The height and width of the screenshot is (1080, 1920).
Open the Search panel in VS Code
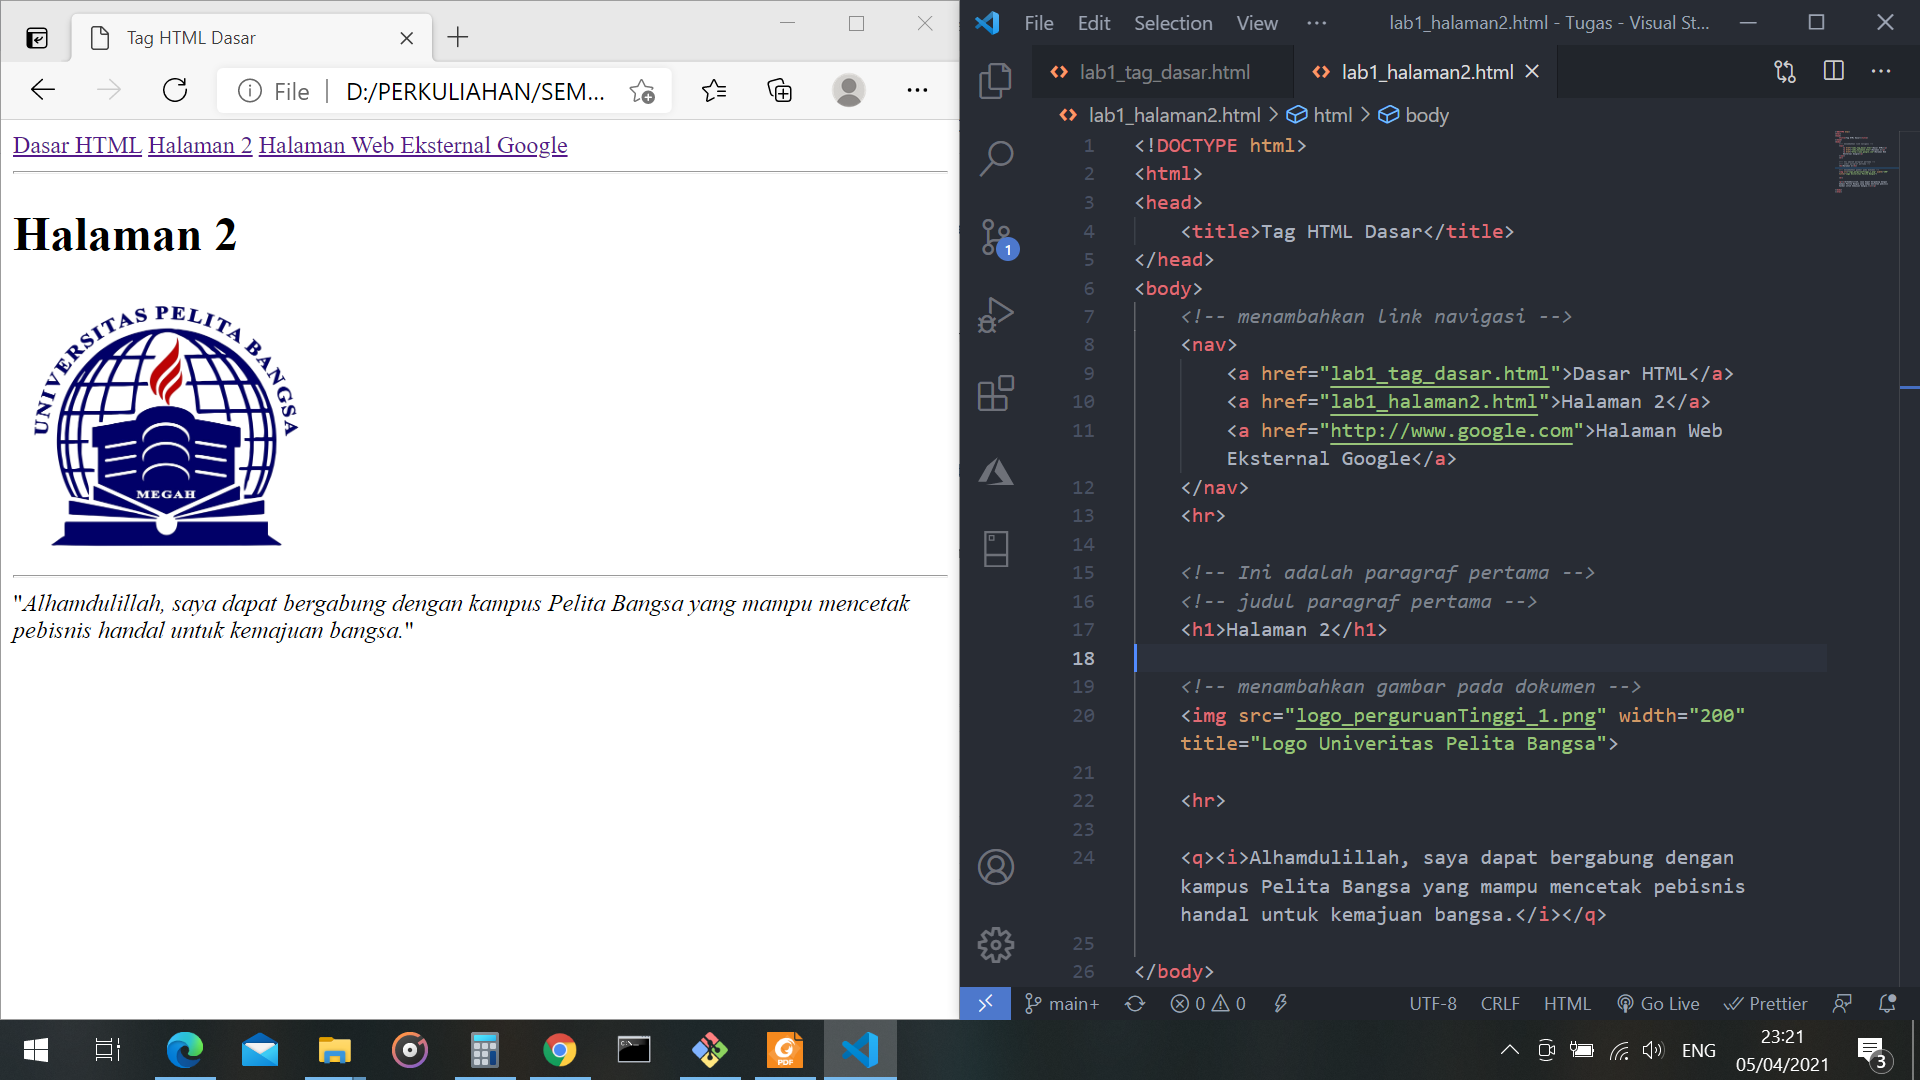click(x=996, y=157)
